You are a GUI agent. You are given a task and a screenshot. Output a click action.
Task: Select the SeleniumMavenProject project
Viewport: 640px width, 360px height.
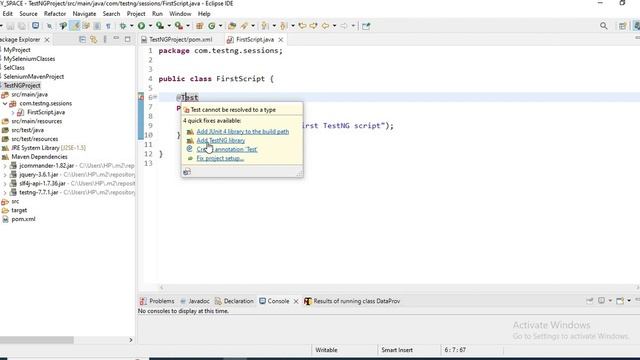(x=33, y=77)
